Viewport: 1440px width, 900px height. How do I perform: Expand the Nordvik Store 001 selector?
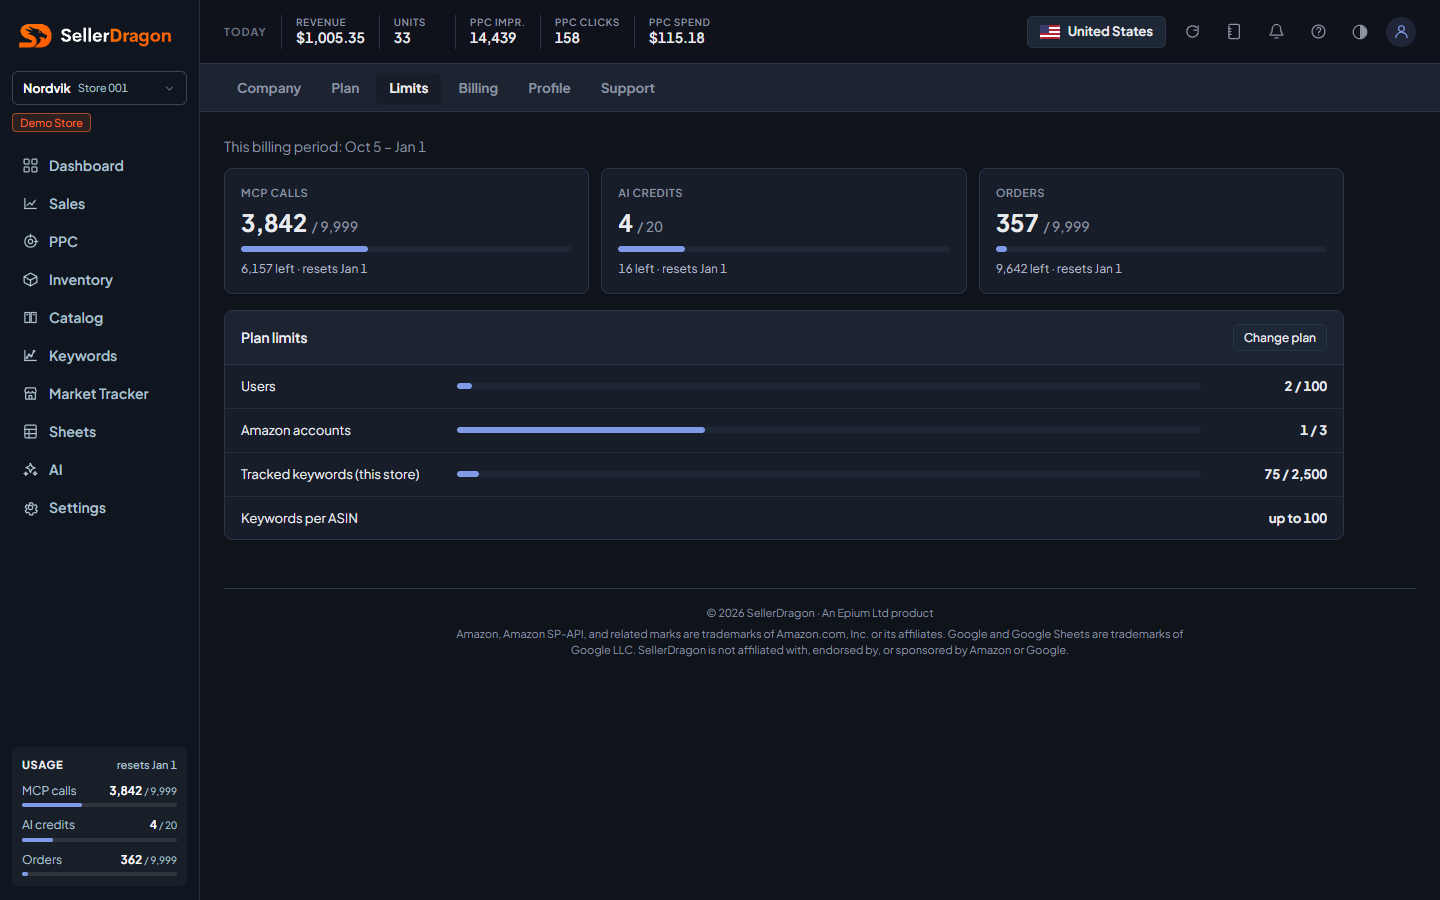coord(99,88)
